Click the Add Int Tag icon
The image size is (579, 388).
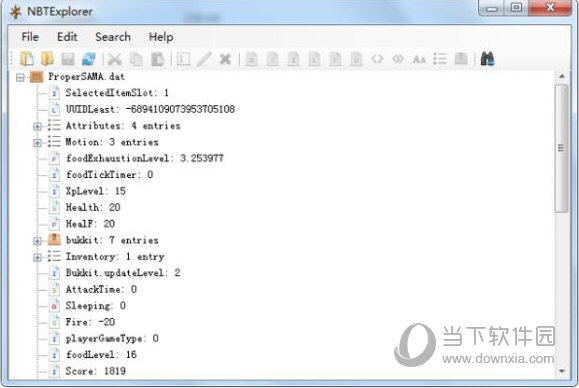click(x=294, y=59)
